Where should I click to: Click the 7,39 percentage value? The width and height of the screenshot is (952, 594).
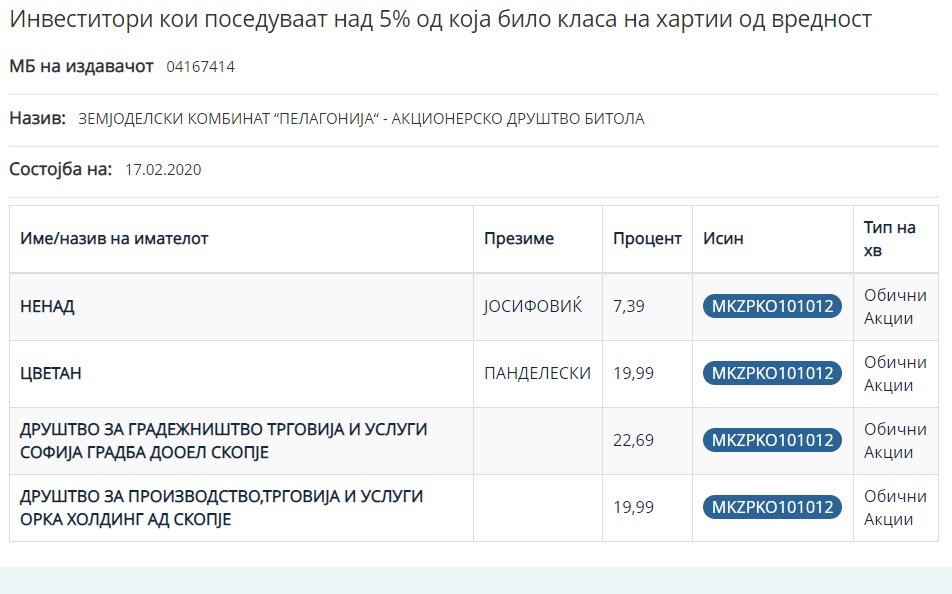[629, 307]
